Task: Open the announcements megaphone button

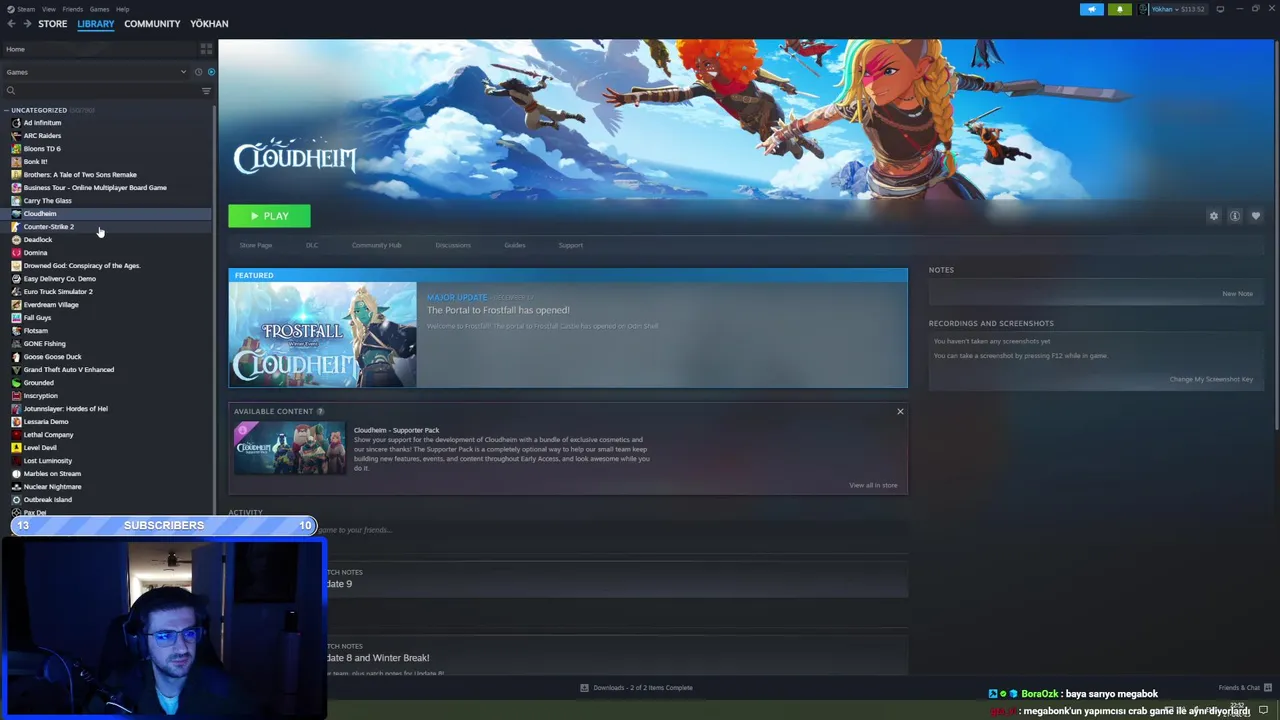Action: (1092, 9)
